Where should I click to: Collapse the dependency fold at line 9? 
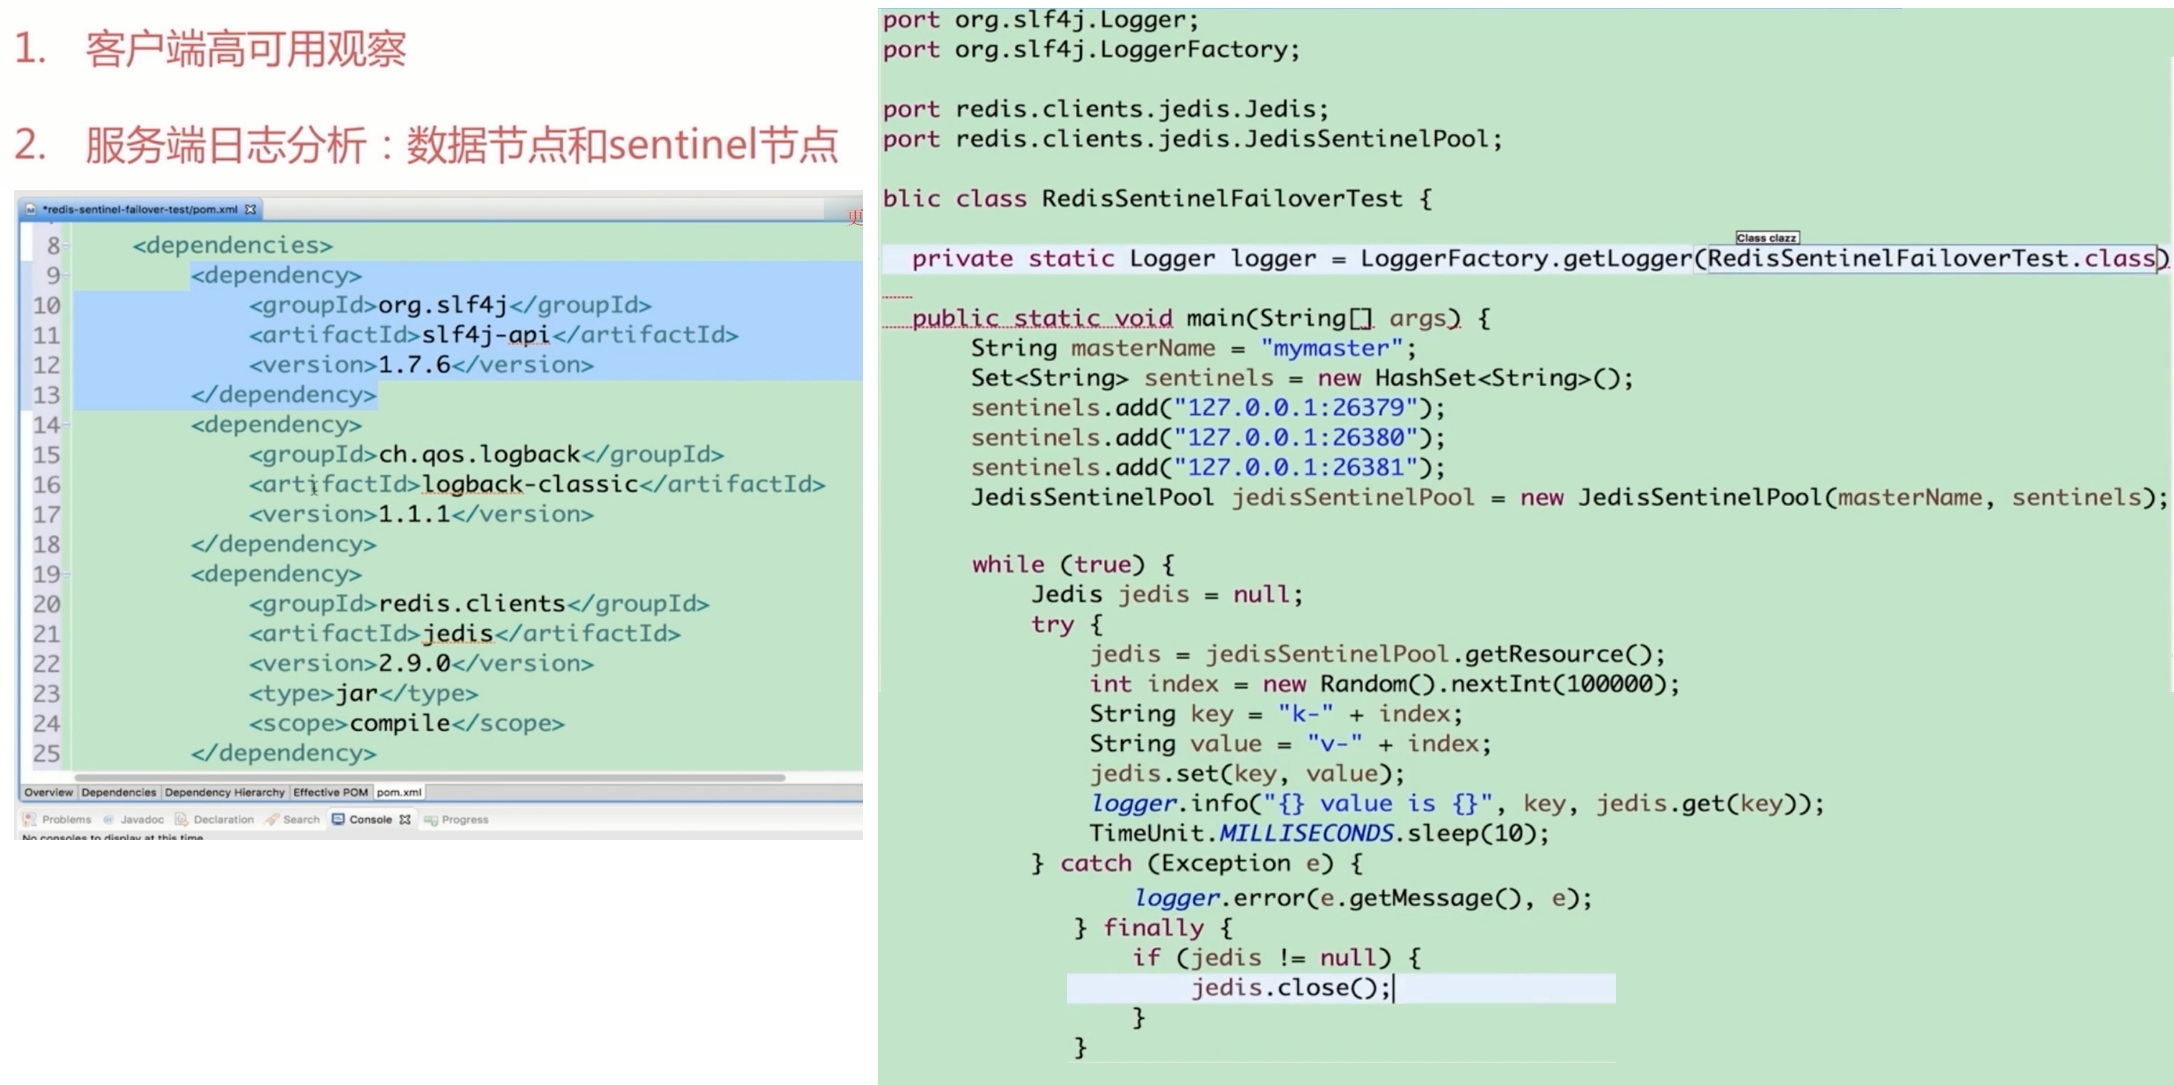coord(66,275)
